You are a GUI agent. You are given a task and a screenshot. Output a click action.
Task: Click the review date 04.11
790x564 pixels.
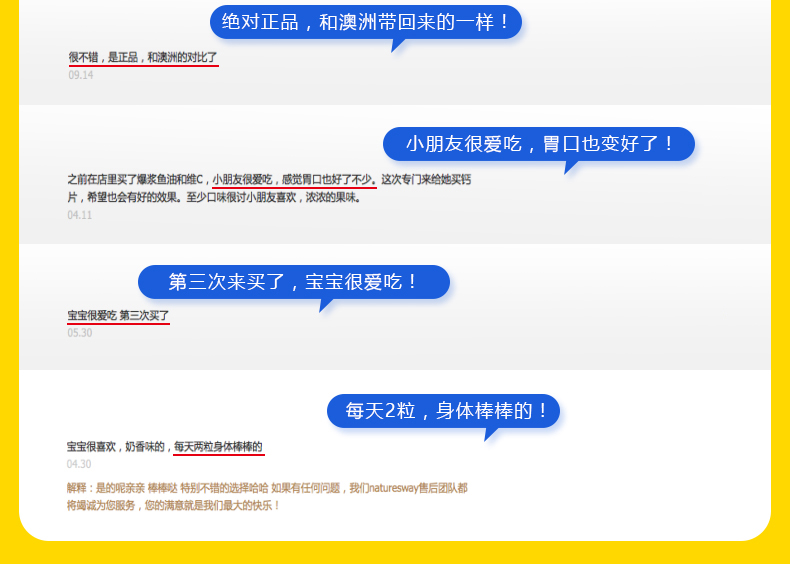click(80, 214)
